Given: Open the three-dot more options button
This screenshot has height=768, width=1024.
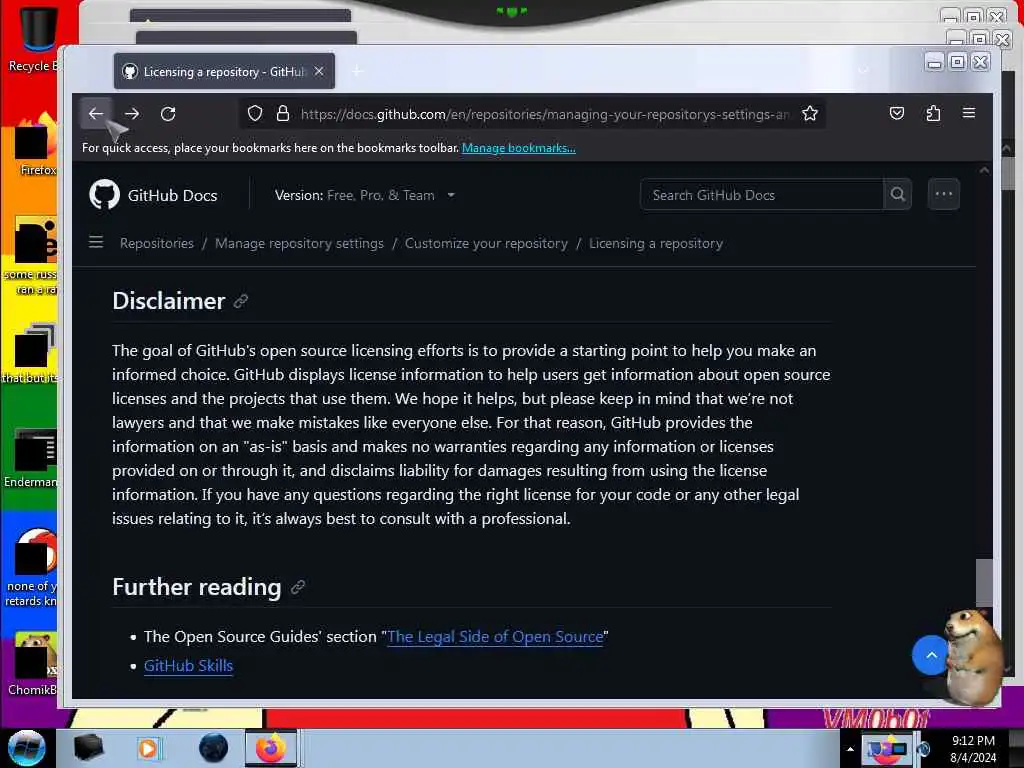Looking at the screenshot, I should [x=943, y=194].
